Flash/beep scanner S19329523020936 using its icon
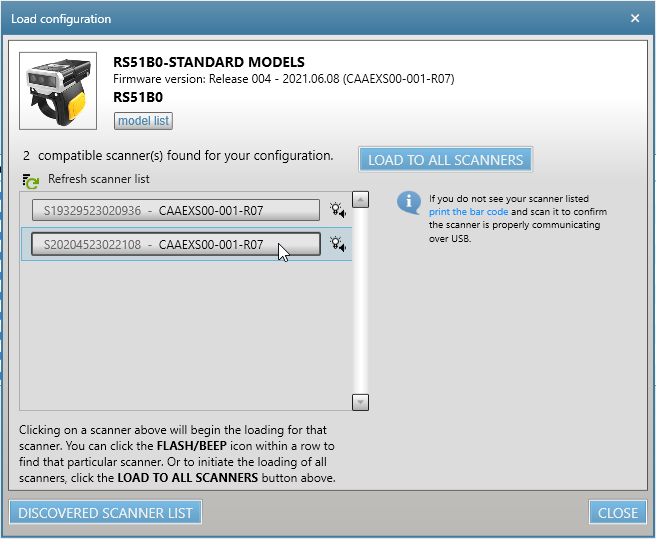656x539 pixels. click(x=337, y=210)
